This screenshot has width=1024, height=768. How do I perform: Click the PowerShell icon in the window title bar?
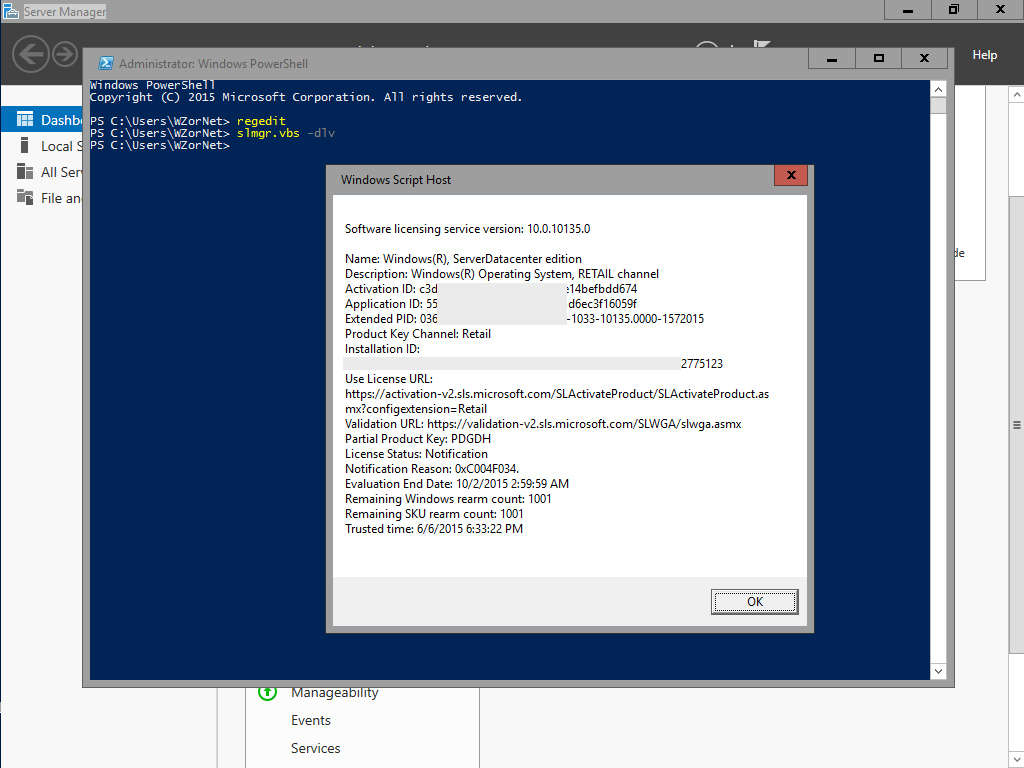click(105, 62)
